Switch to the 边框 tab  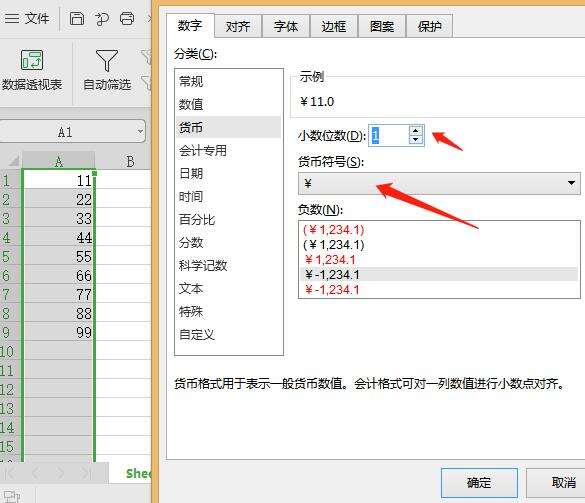tap(334, 26)
